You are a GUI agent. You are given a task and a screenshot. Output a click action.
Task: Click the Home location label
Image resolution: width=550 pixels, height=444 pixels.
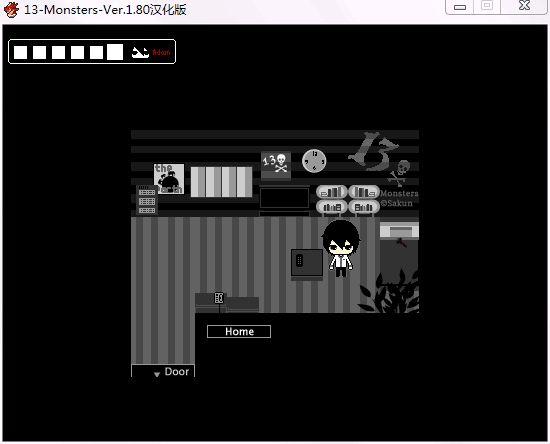(x=239, y=331)
